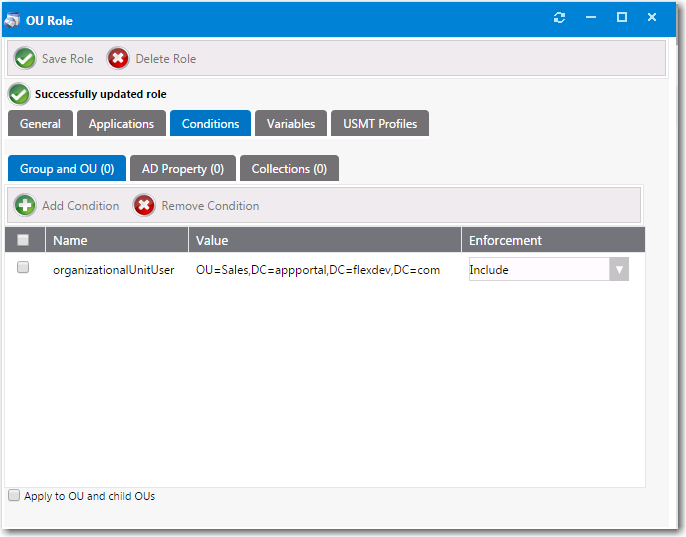This screenshot has width=686, height=537.
Task: Click the OU=Sales value cell
Action: [x=318, y=270]
